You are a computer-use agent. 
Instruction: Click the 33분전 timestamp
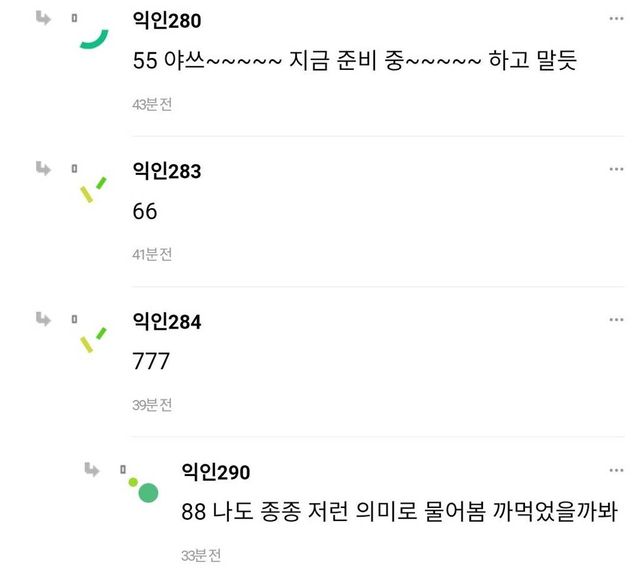201,555
